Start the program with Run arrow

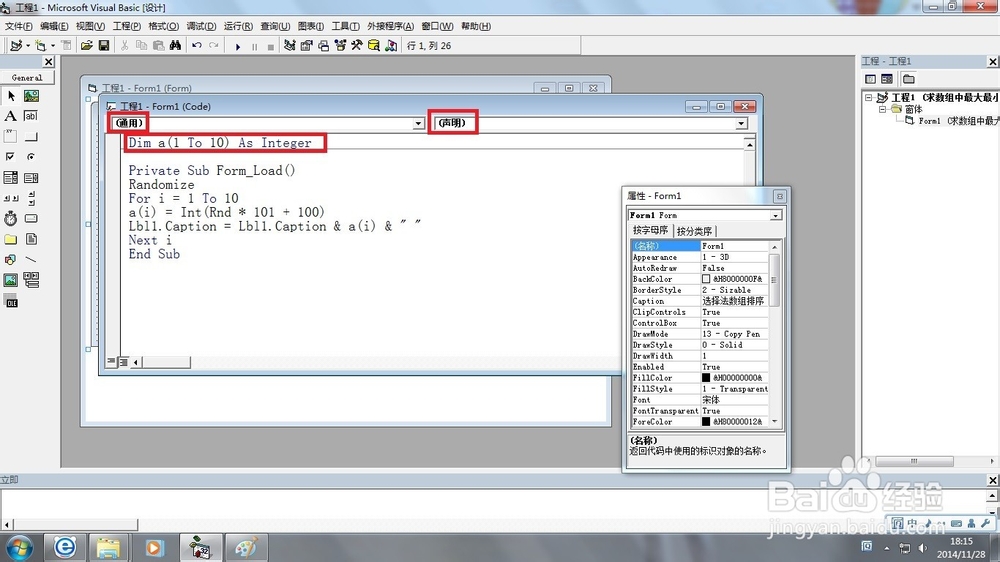pyautogui.click(x=238, y=46)
